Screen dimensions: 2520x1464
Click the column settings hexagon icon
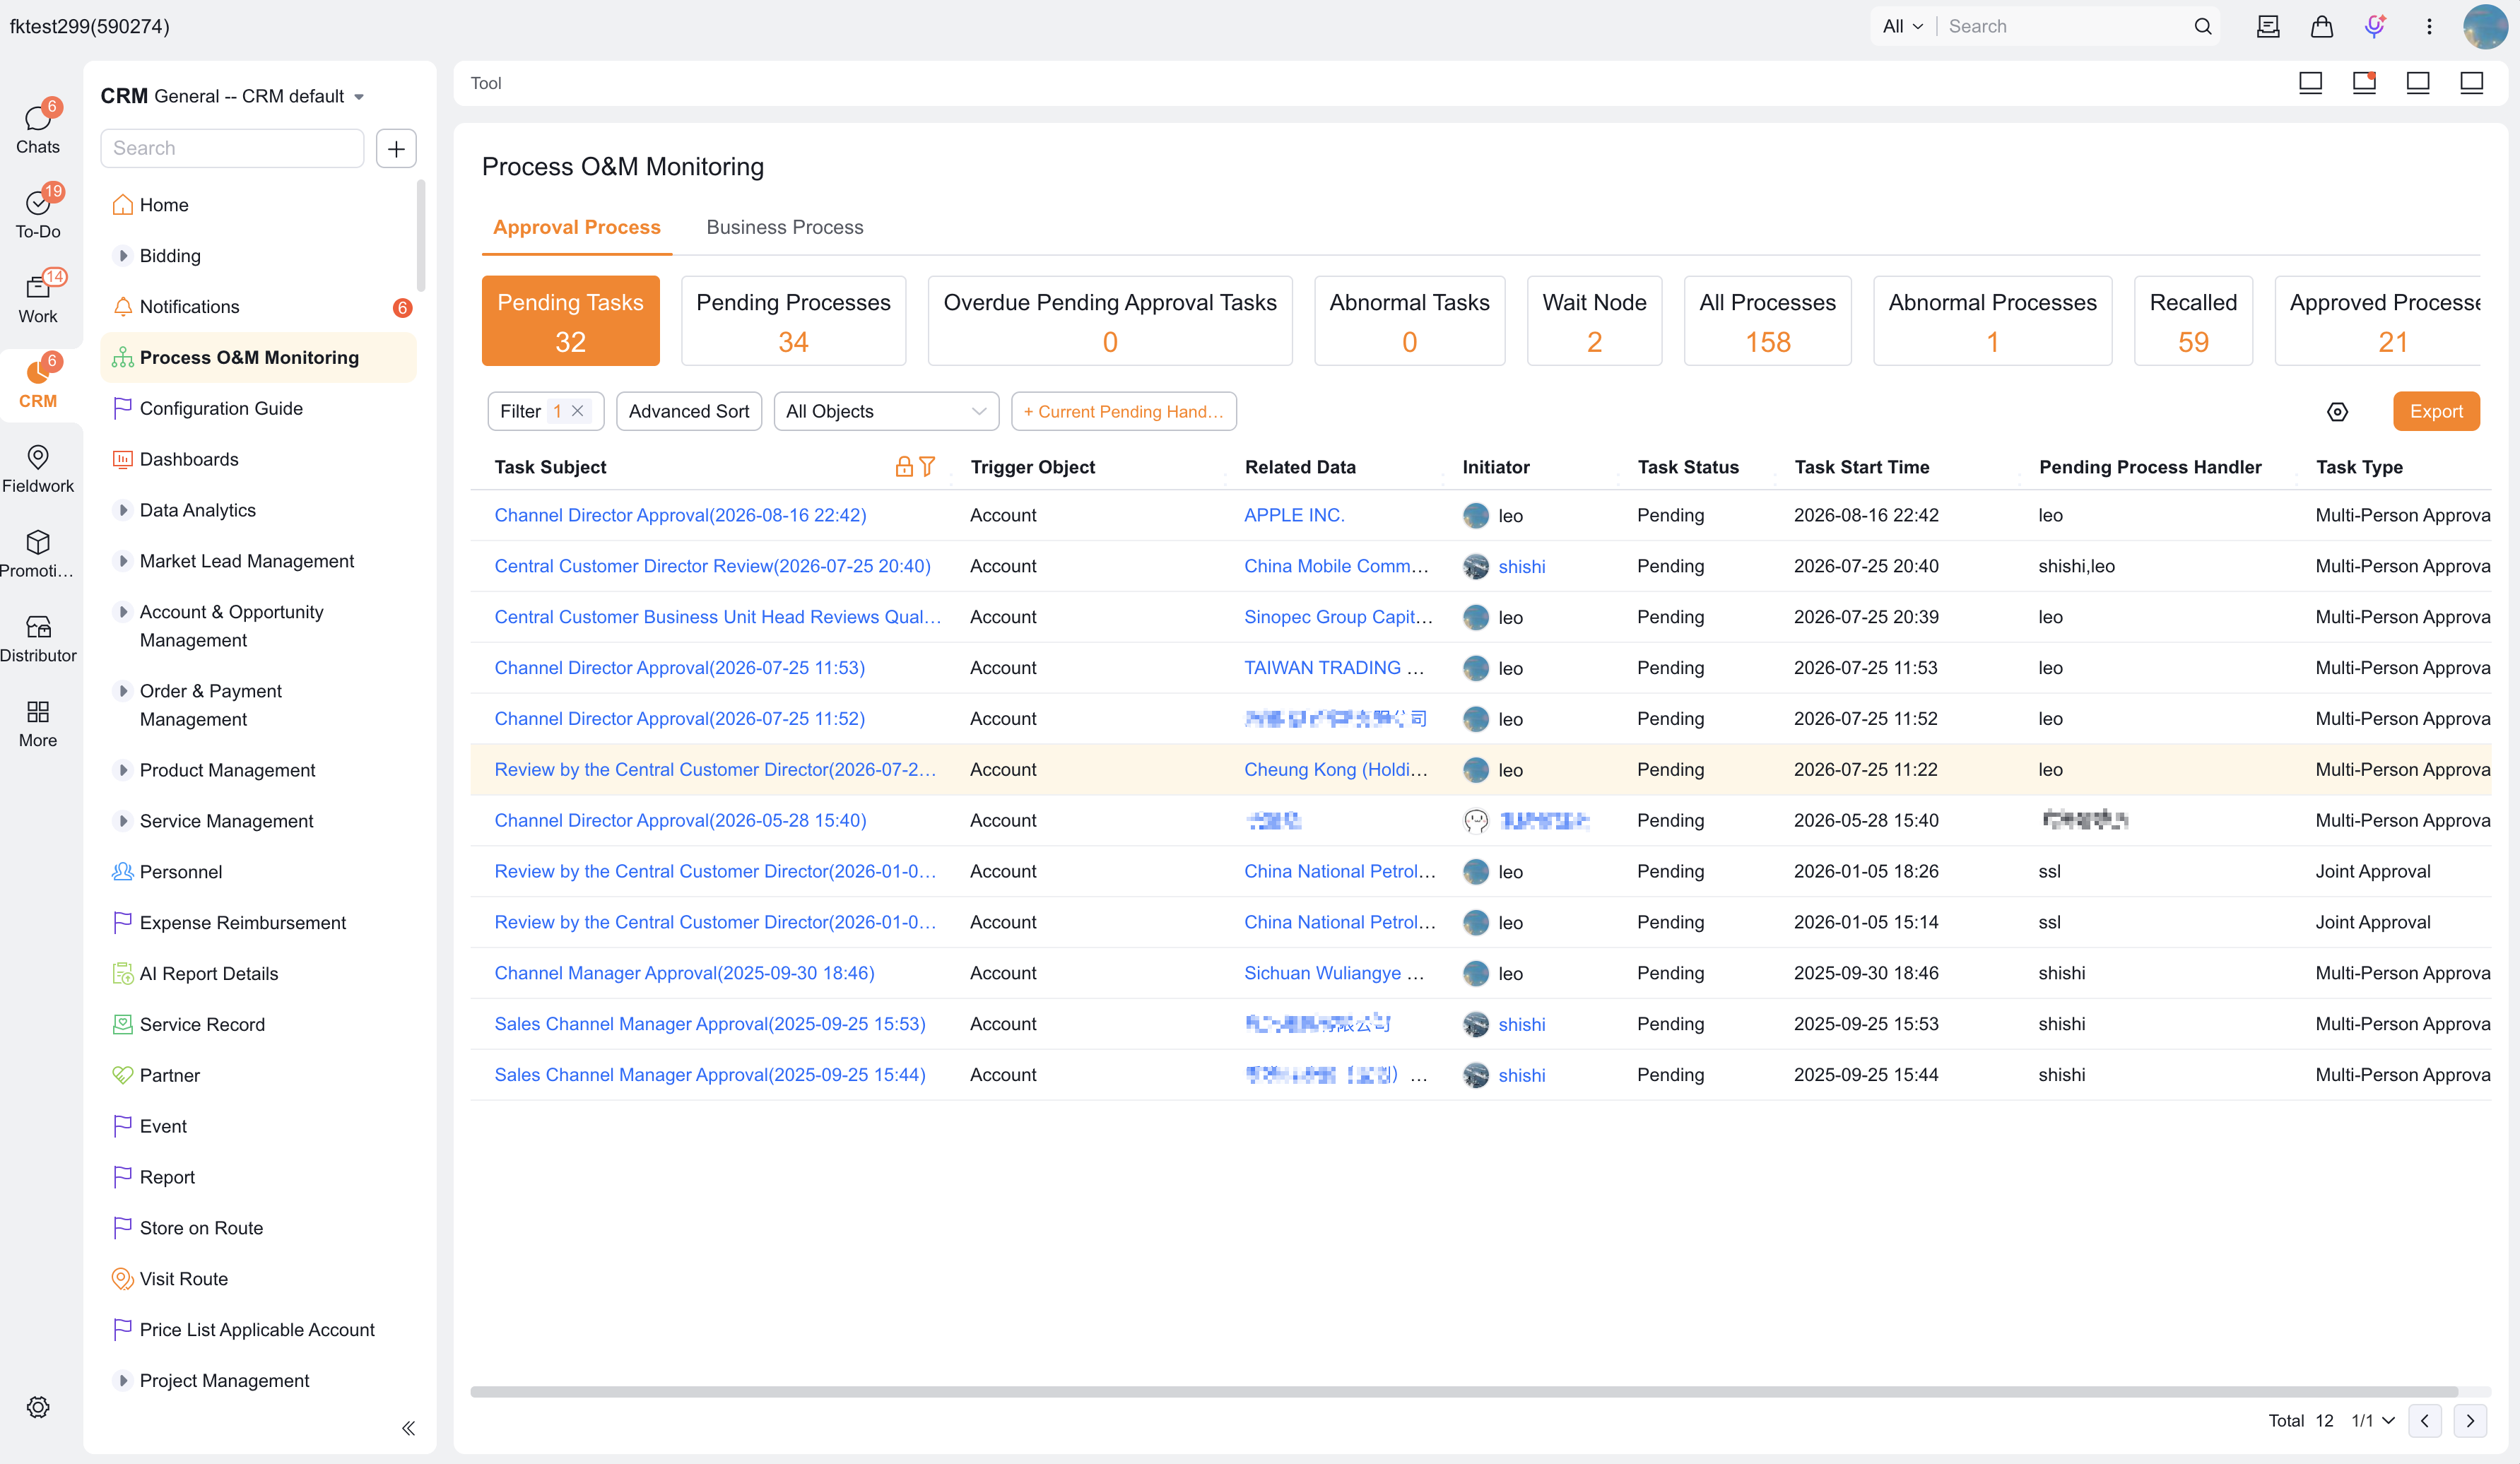click(2337, 411)
